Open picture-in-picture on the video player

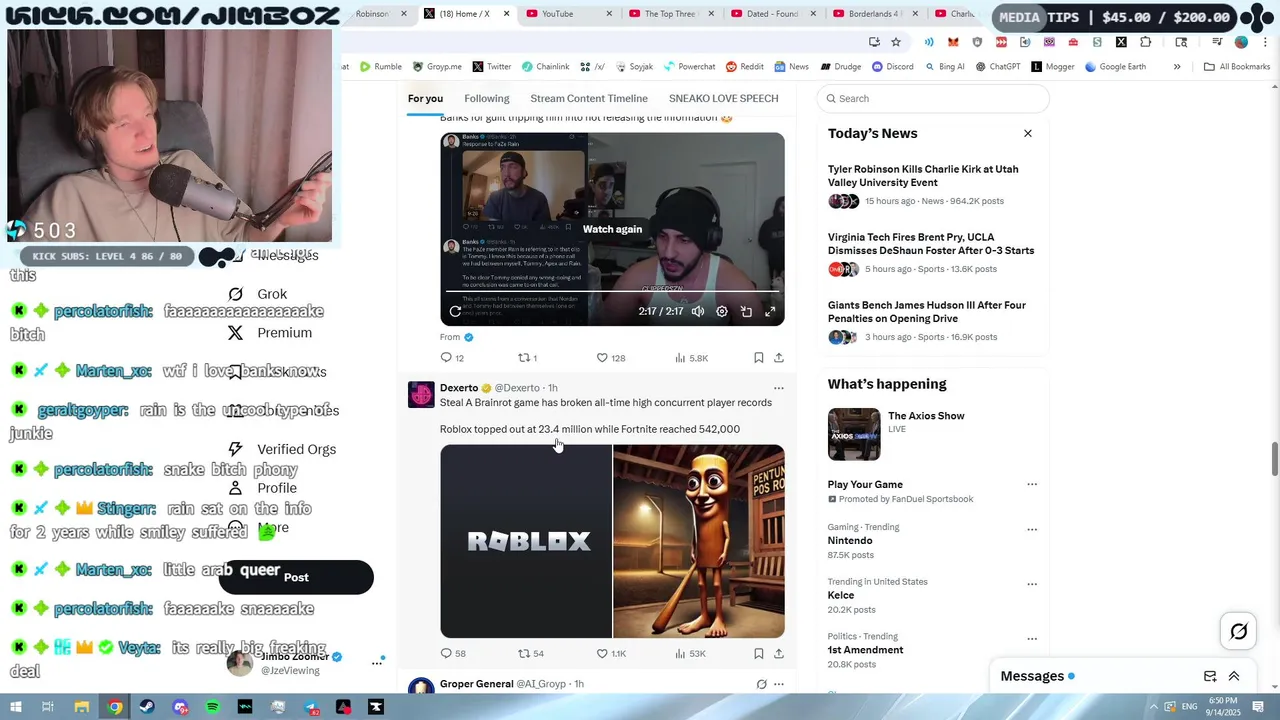tap(746, 311)
